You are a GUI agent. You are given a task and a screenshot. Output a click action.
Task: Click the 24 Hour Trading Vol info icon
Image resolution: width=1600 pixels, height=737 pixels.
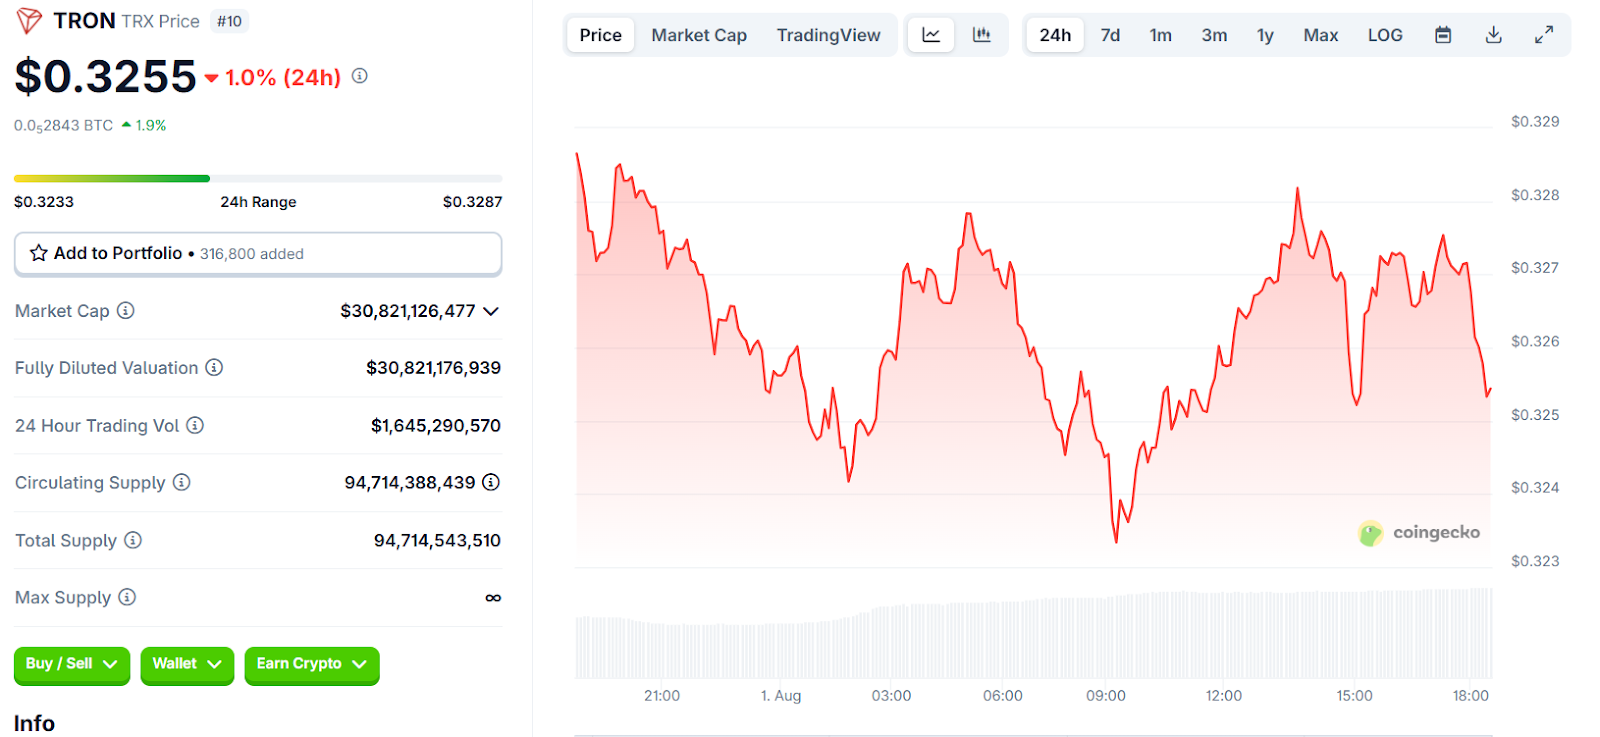tap(195, 426)
